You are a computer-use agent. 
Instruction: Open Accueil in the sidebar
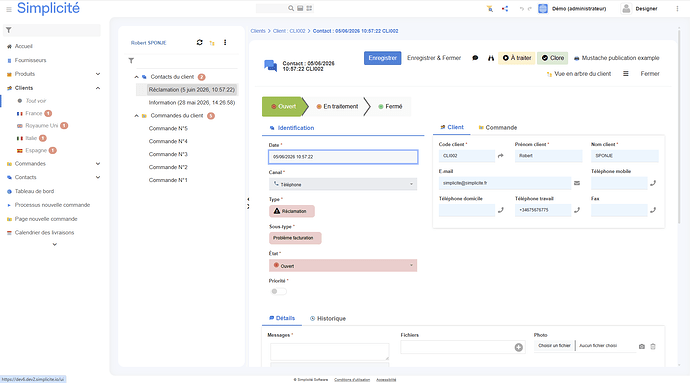tap(24, 46)
